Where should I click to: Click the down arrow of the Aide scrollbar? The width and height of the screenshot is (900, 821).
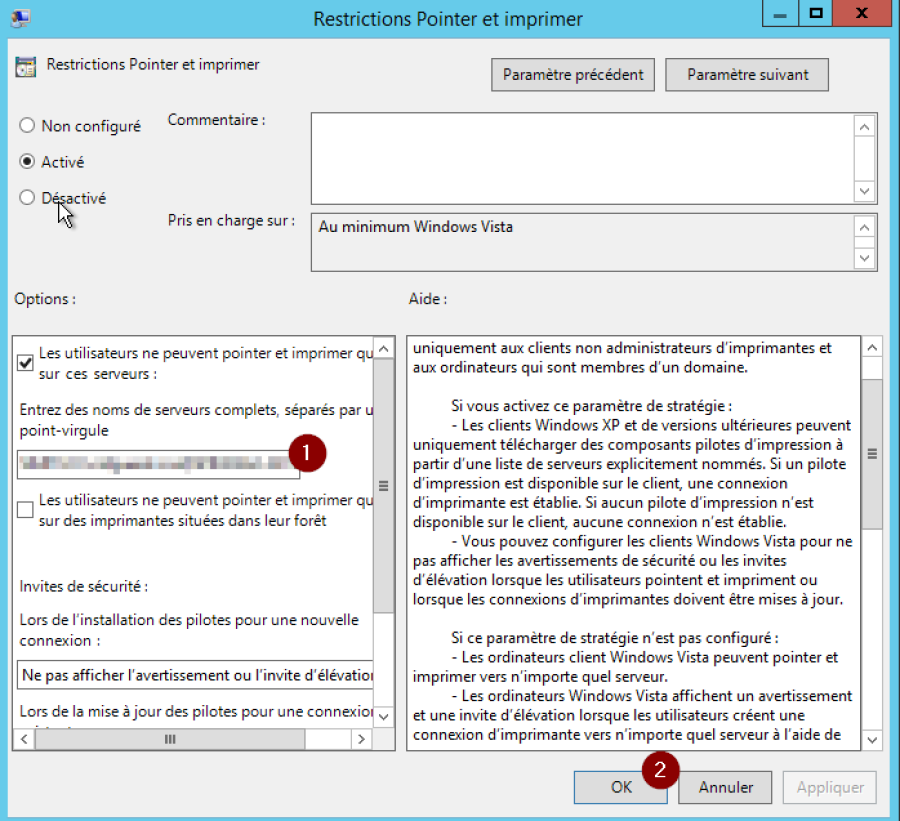872,740
